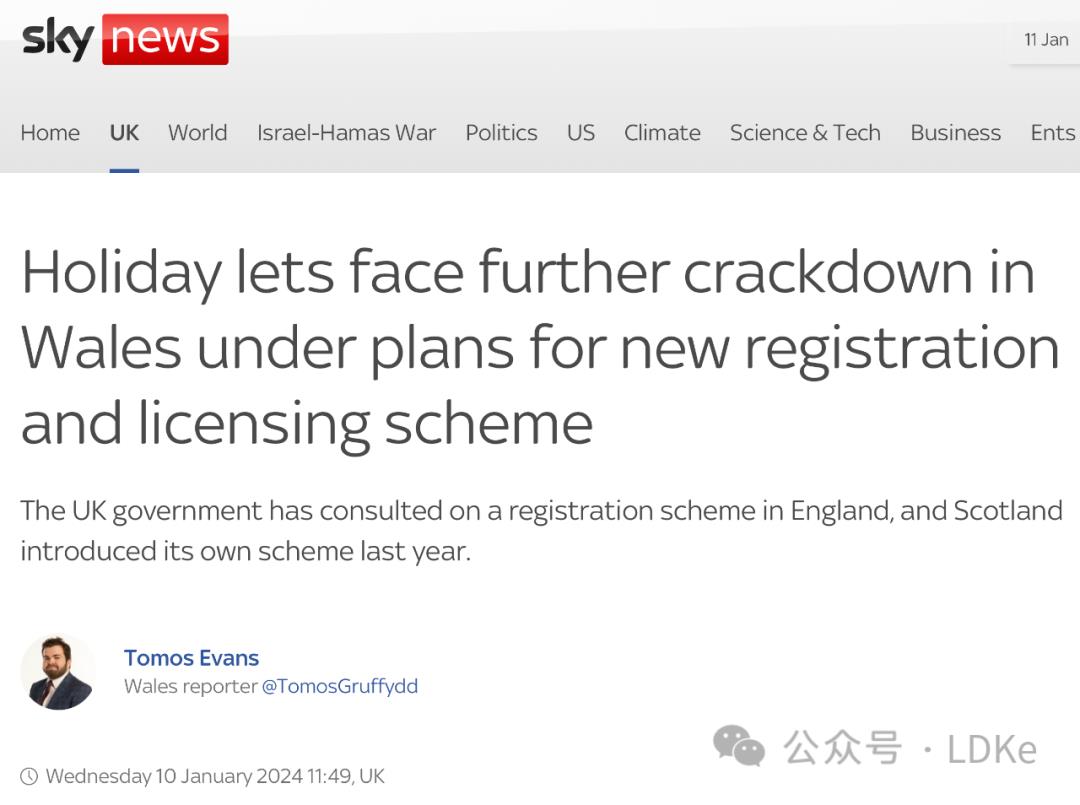This screenshot has width=1080, height=805.
Task: Select the UK navigation tab
Action: coord(124,133)
